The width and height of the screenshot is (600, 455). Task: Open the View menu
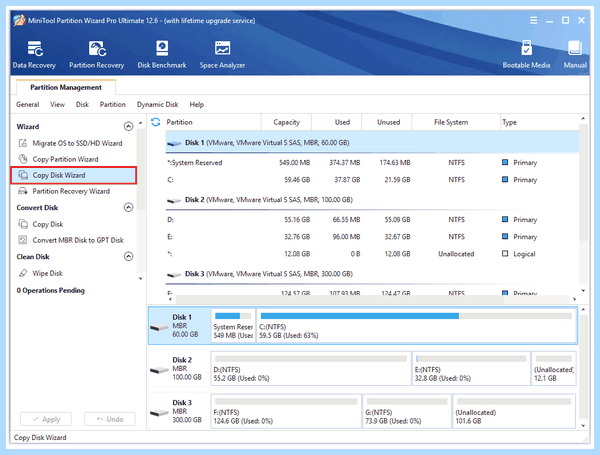[57, 104]
